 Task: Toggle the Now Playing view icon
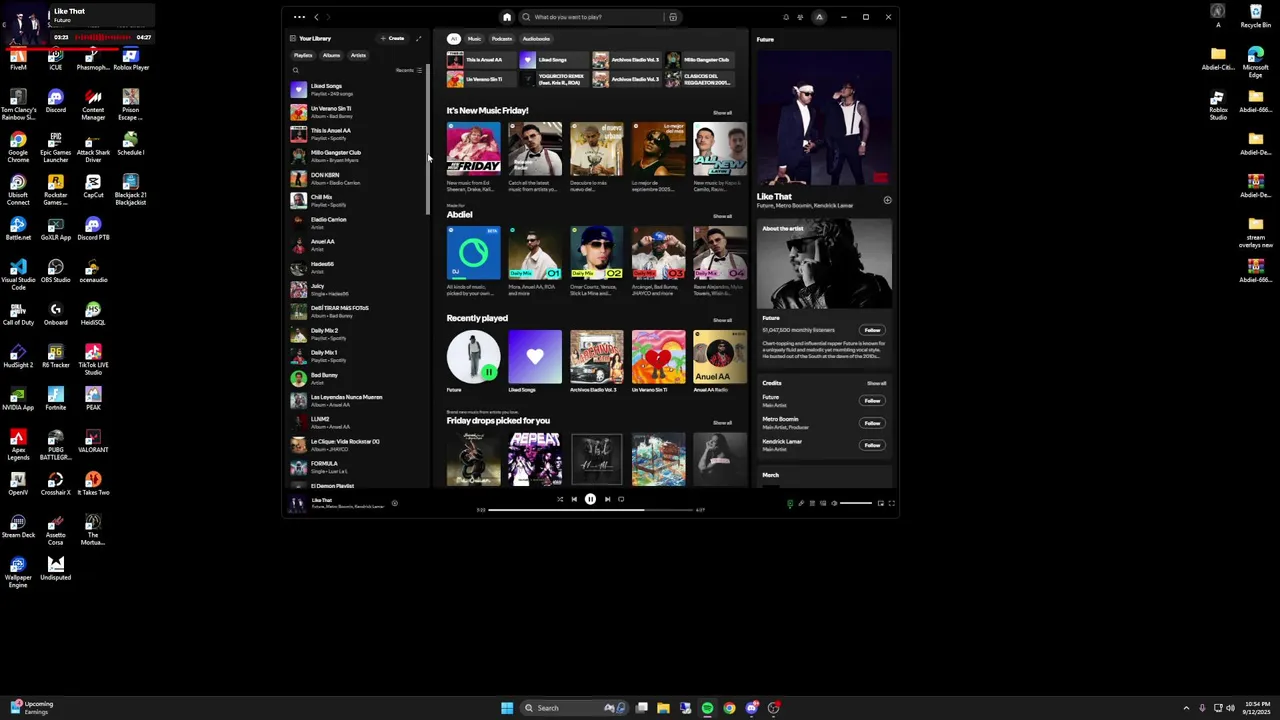(x=790, y=503)
